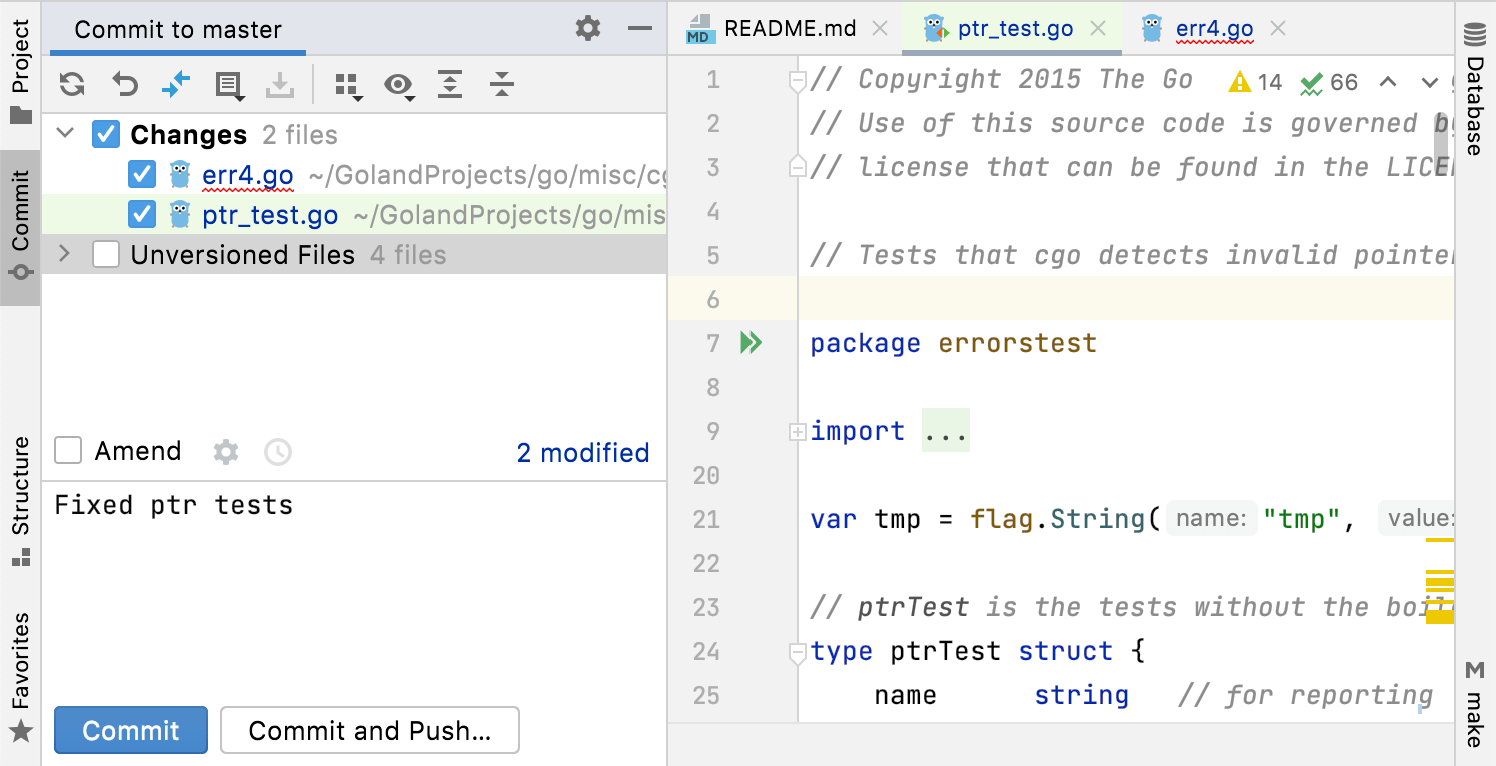
Task: Collapse the Changes tree node
Action: coord(65,133)
